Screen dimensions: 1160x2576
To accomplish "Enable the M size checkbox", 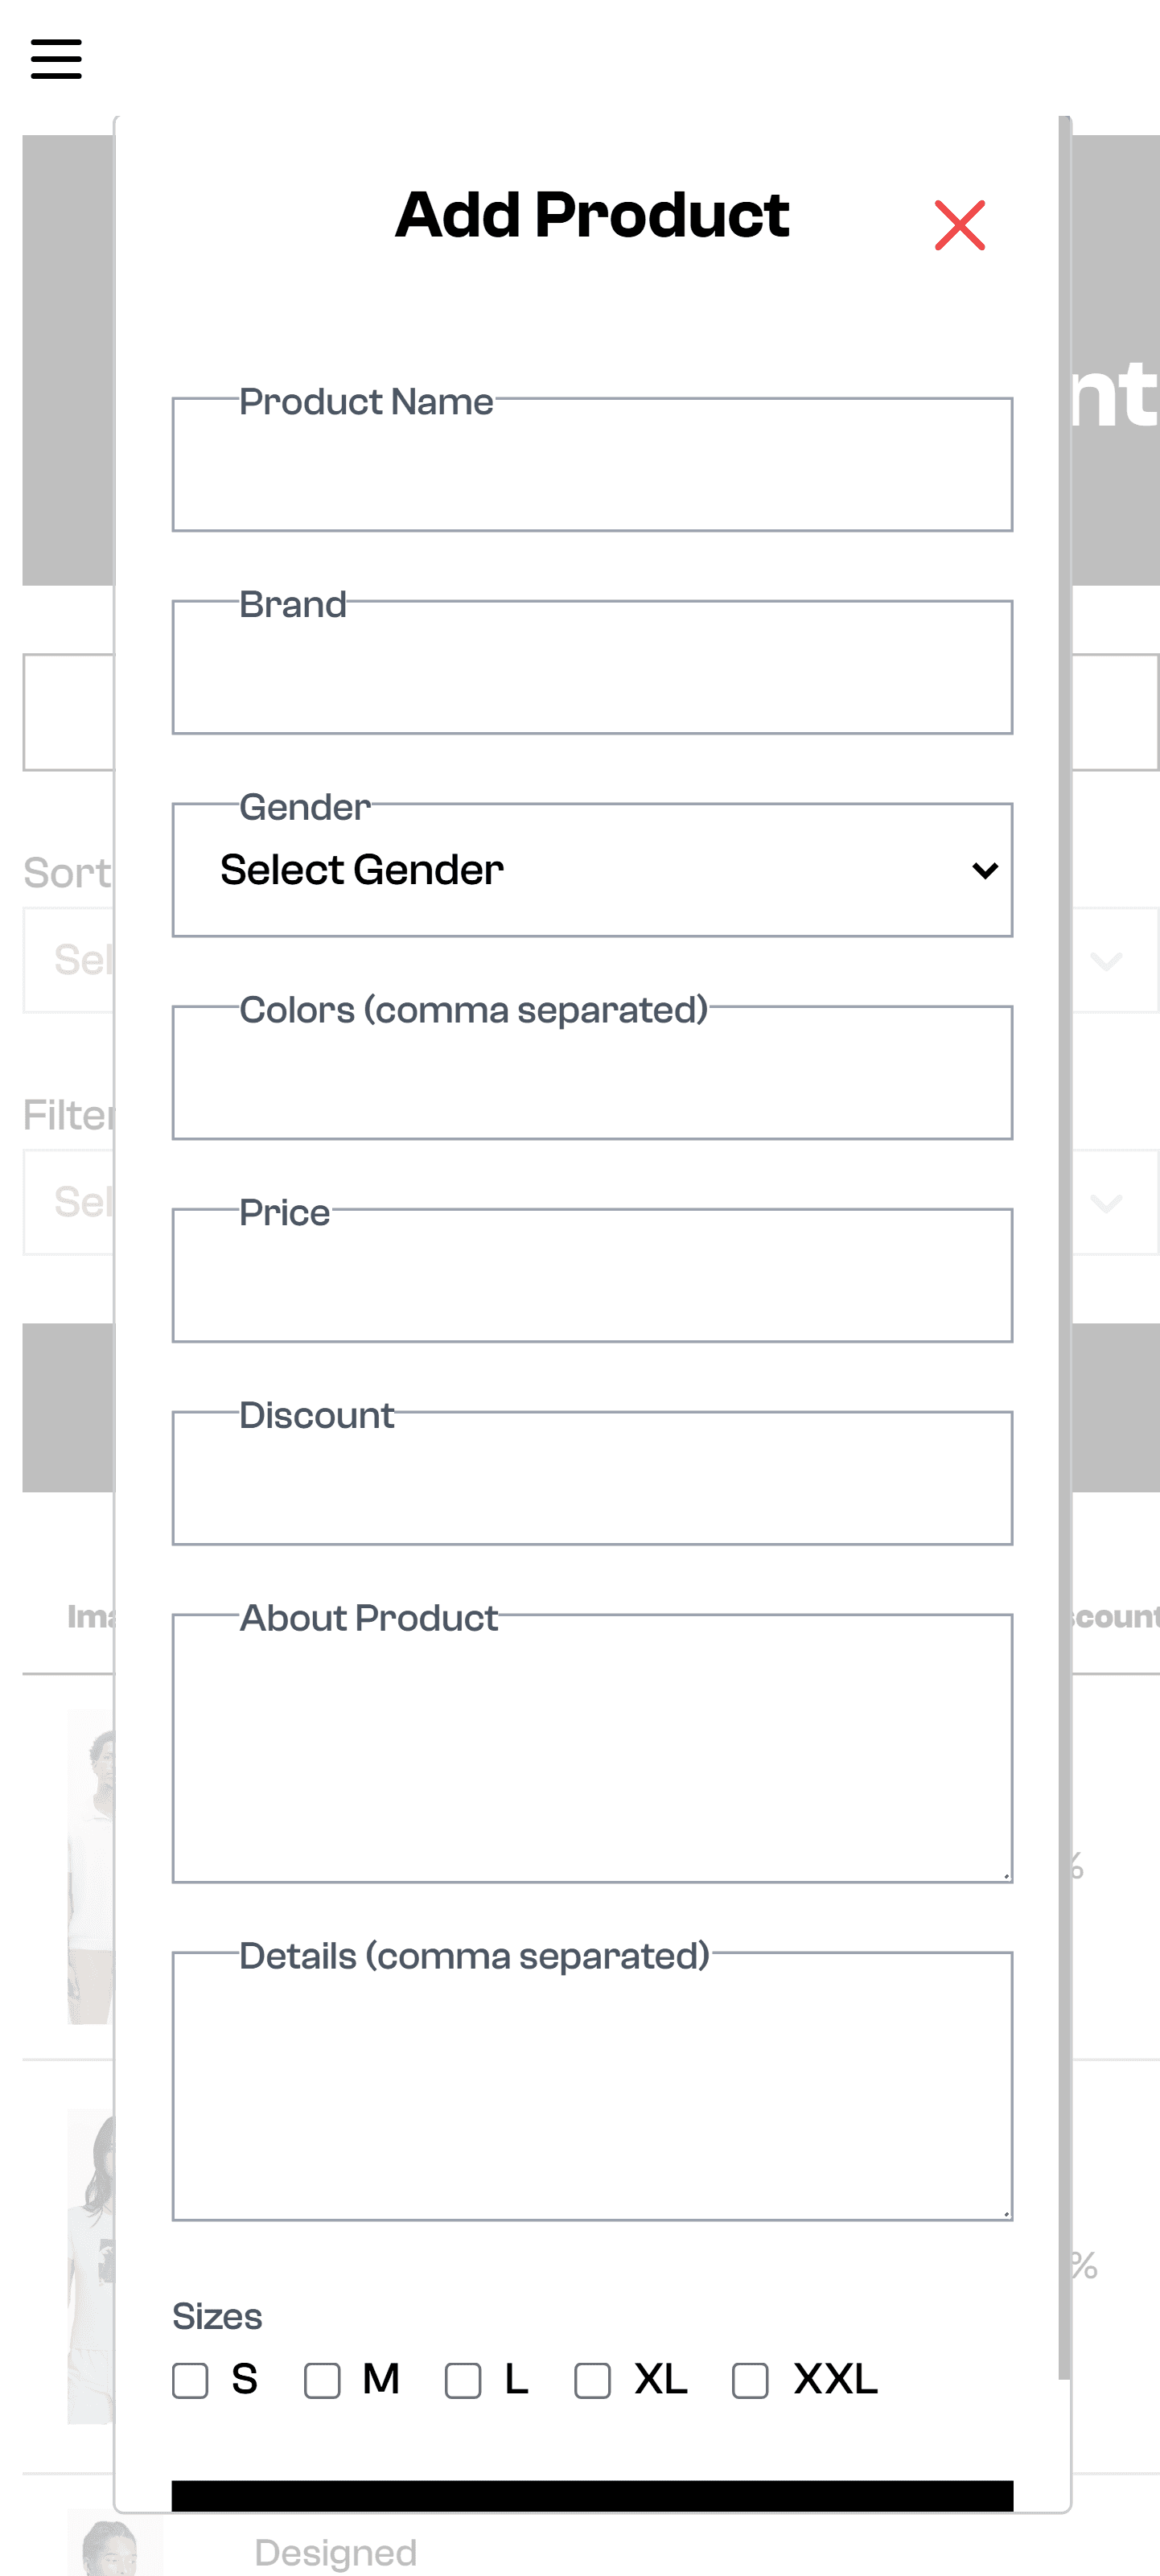I will [322, 2381].
